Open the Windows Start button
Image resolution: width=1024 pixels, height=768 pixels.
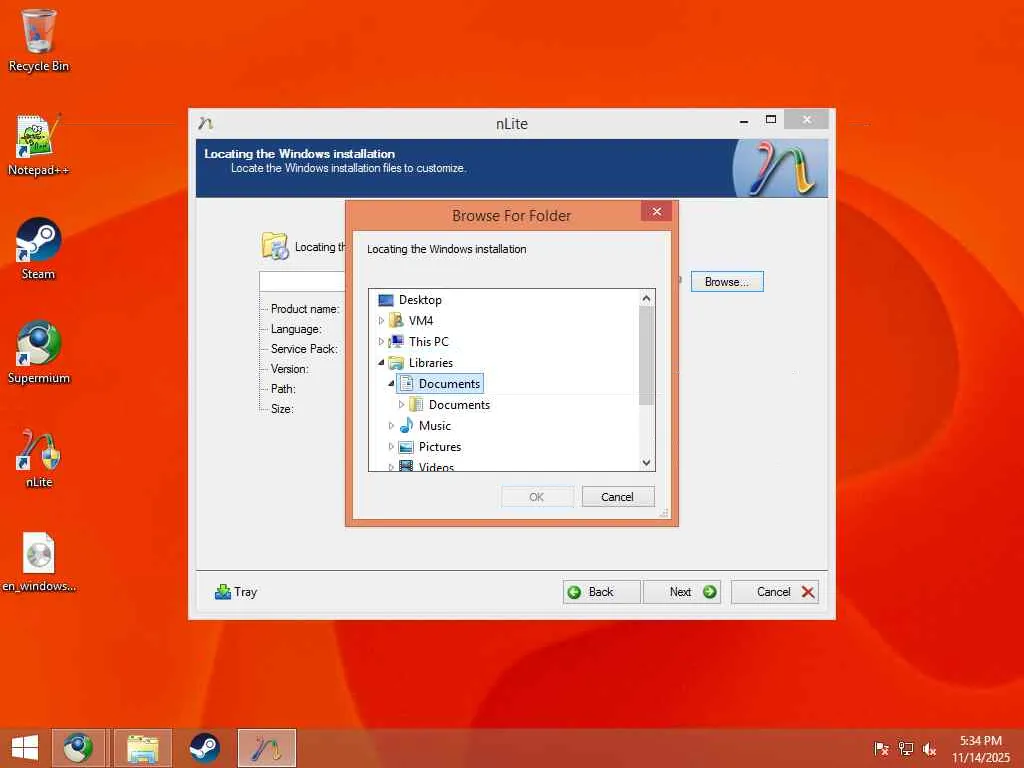click(25, 748)
